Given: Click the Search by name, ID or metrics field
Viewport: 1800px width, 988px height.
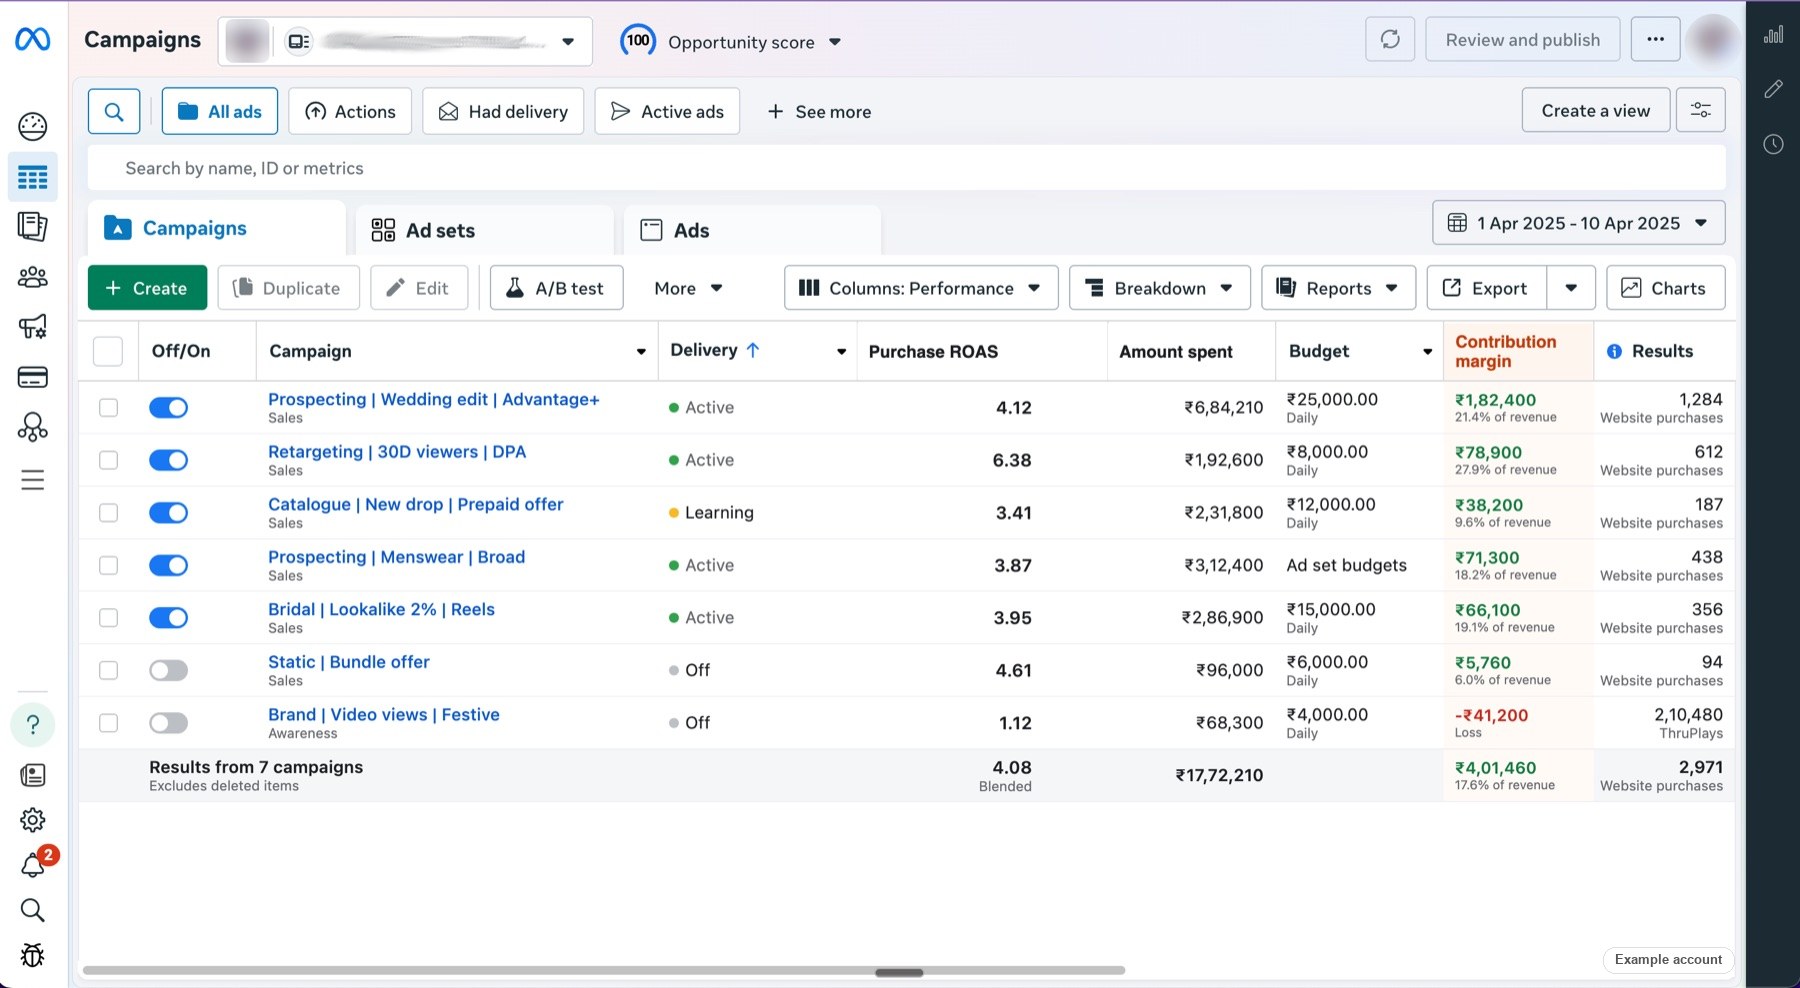Looking at the screenshot, I should click(x=907, y=168).
